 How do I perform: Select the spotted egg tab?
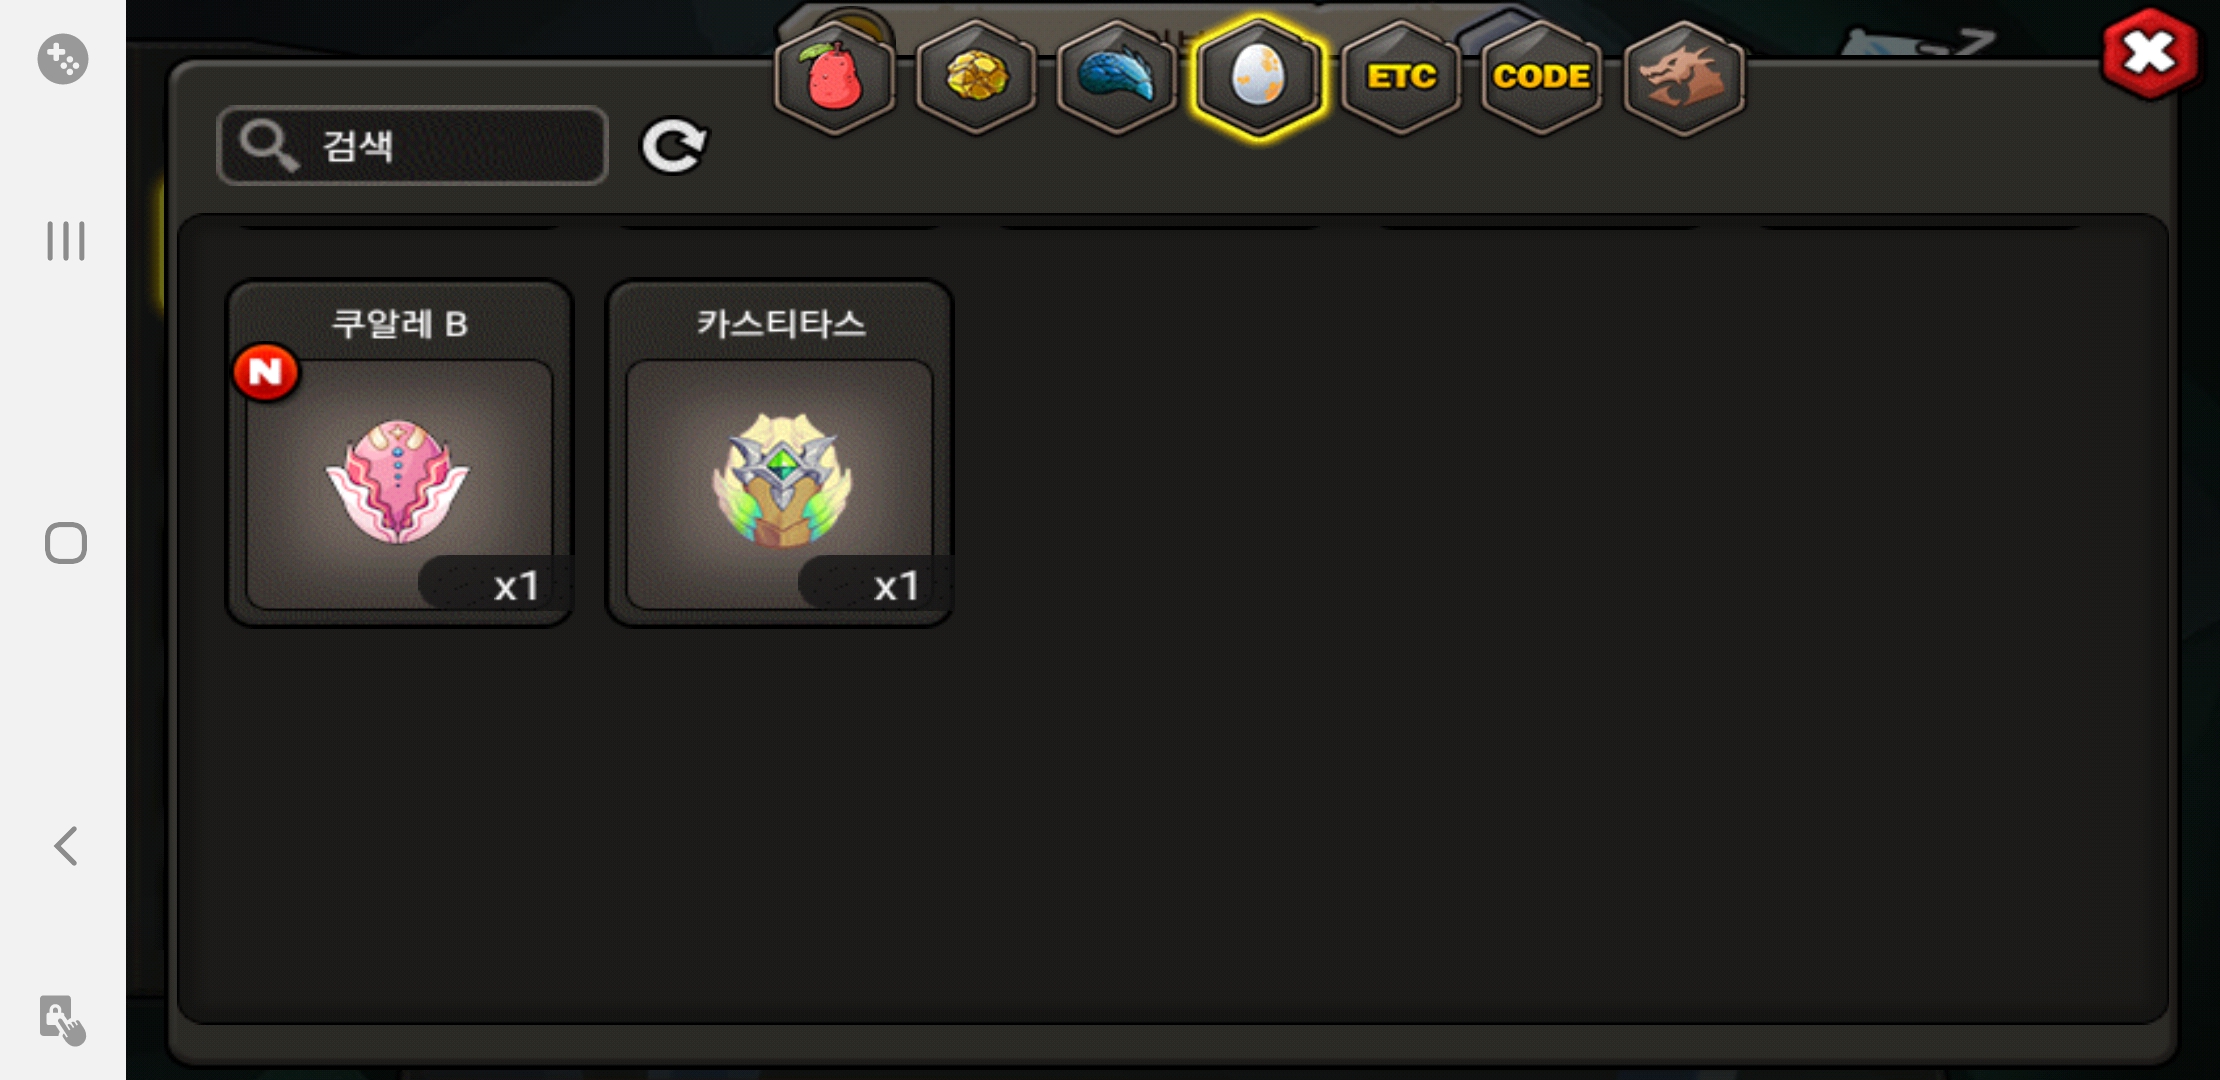(x=1258, y=77)
